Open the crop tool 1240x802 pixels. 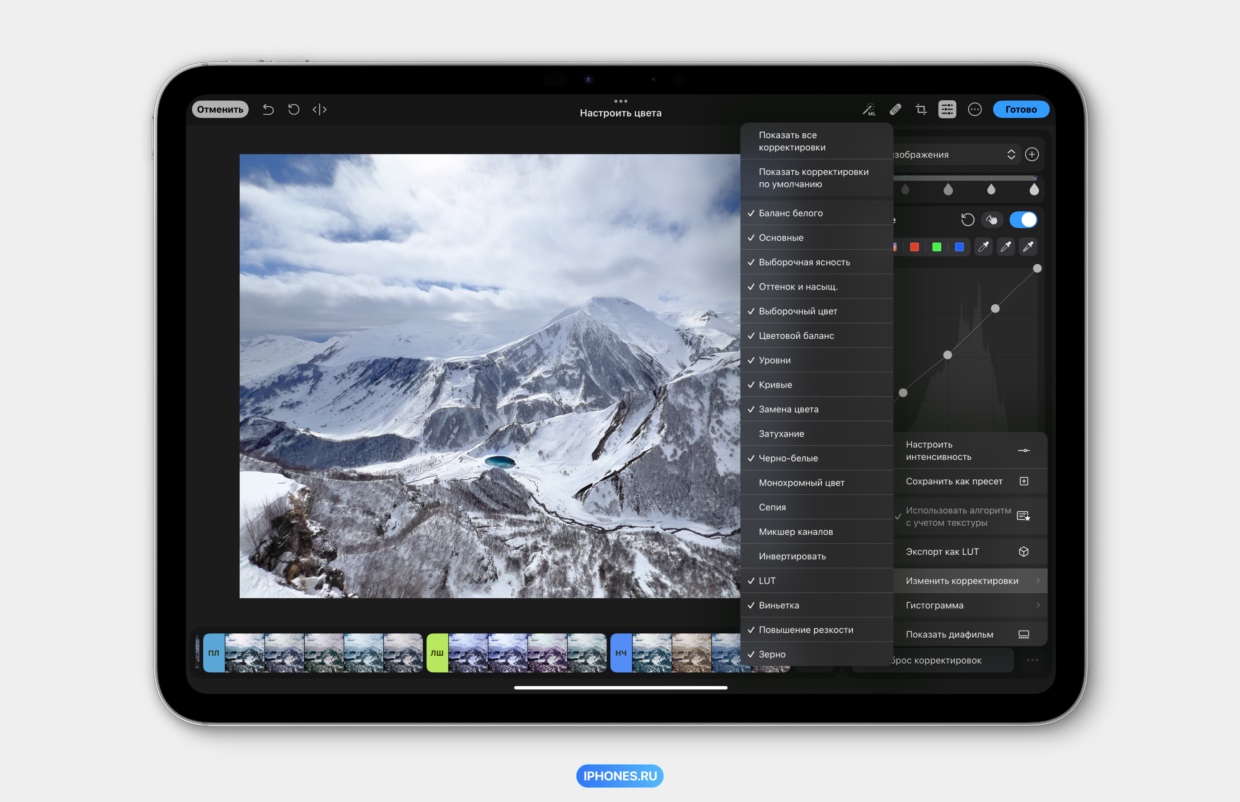pos(921,110)
